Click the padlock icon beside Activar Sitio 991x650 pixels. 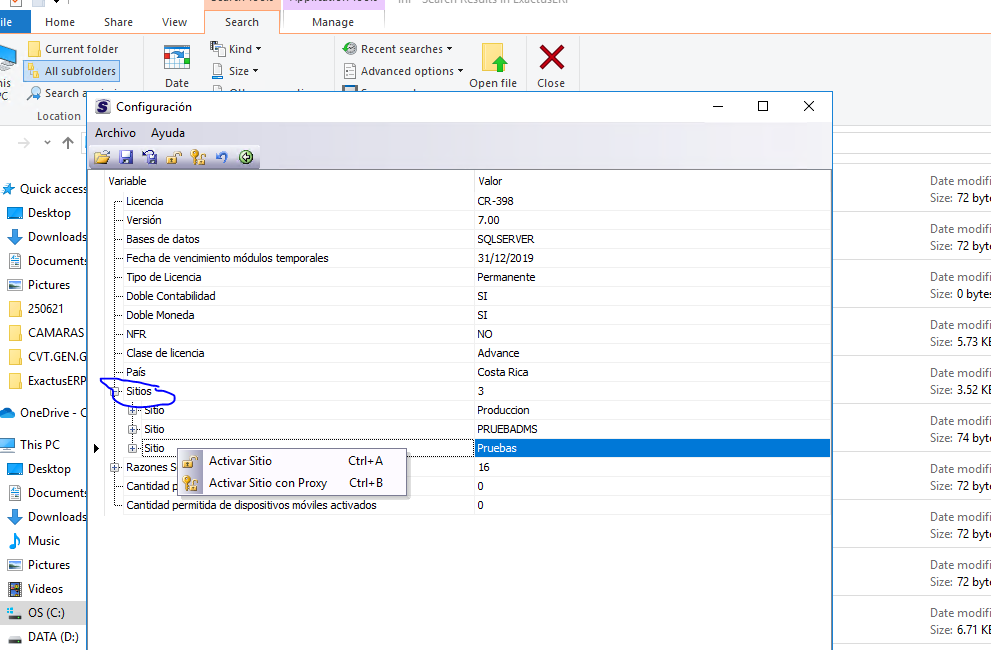pyautogui.click(x=191, y=461)
